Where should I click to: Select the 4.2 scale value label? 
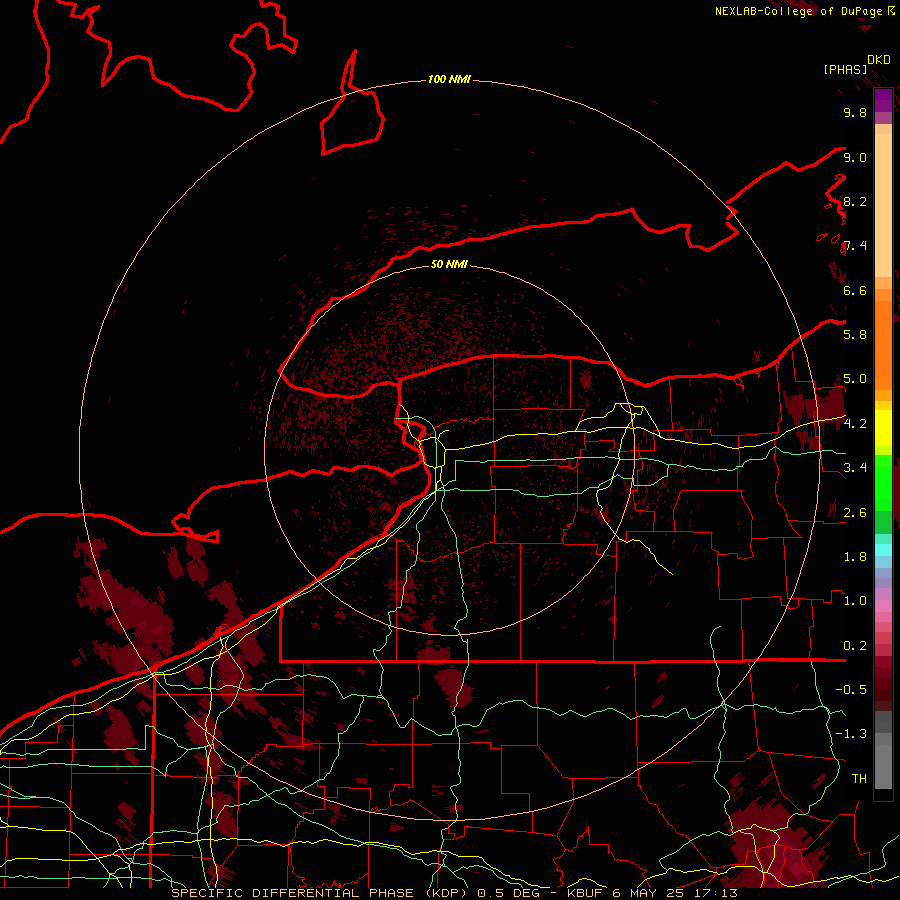[x=855, y=424]
